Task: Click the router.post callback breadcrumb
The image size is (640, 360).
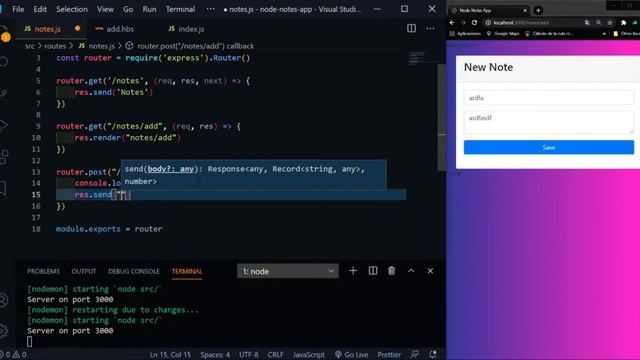Action: click(x=195, y=46)
